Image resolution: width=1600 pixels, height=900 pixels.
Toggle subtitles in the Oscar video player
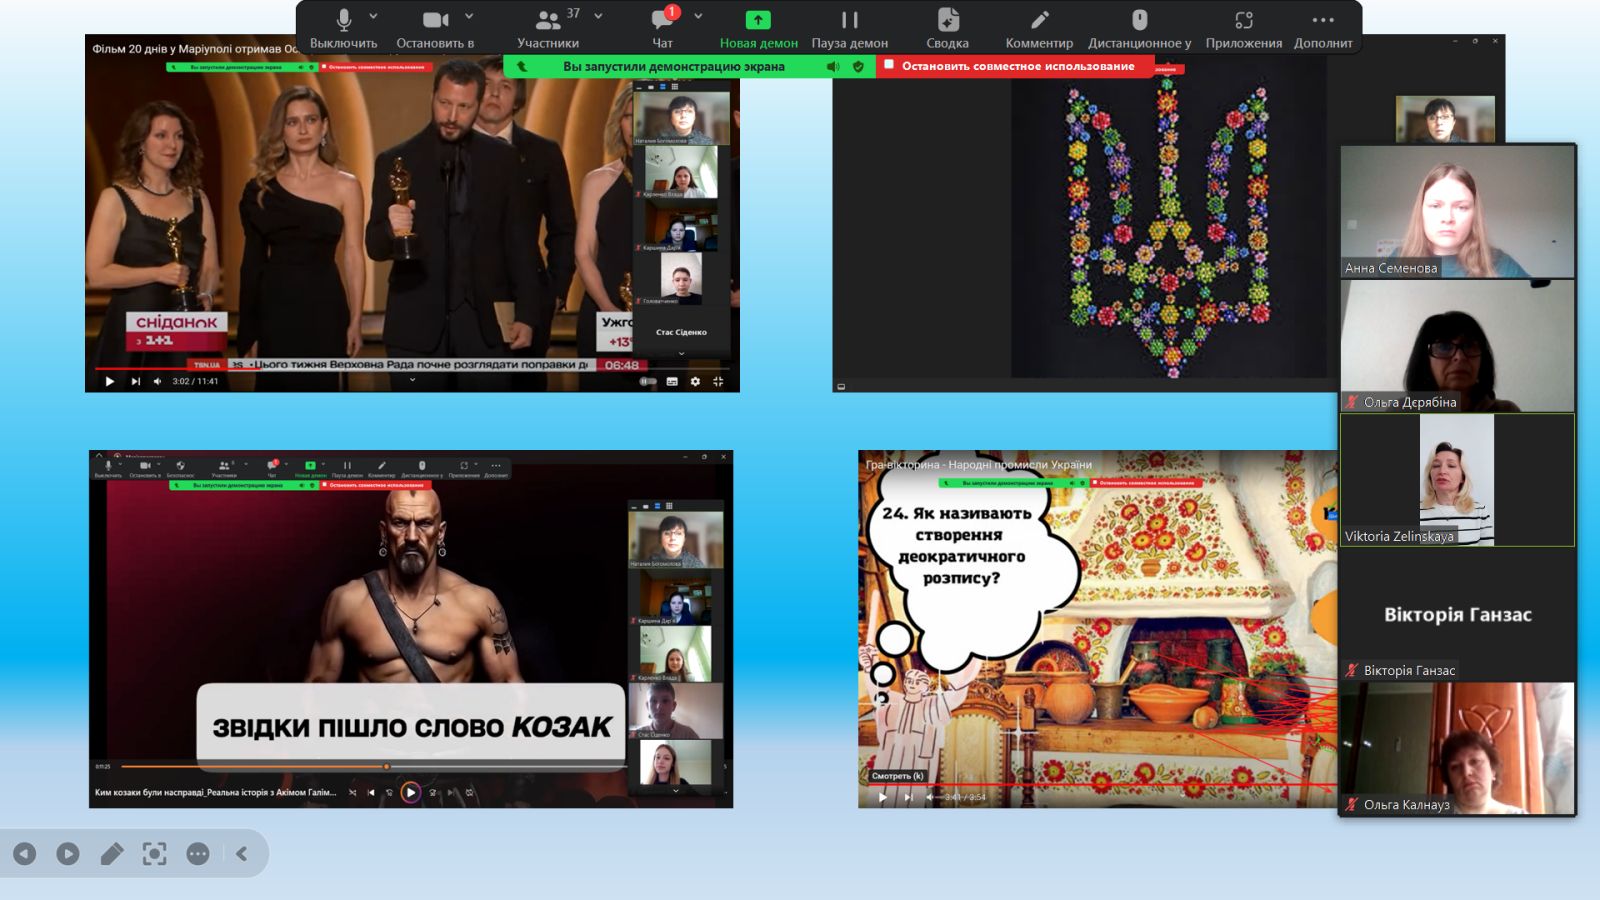[x=672, y=381]
